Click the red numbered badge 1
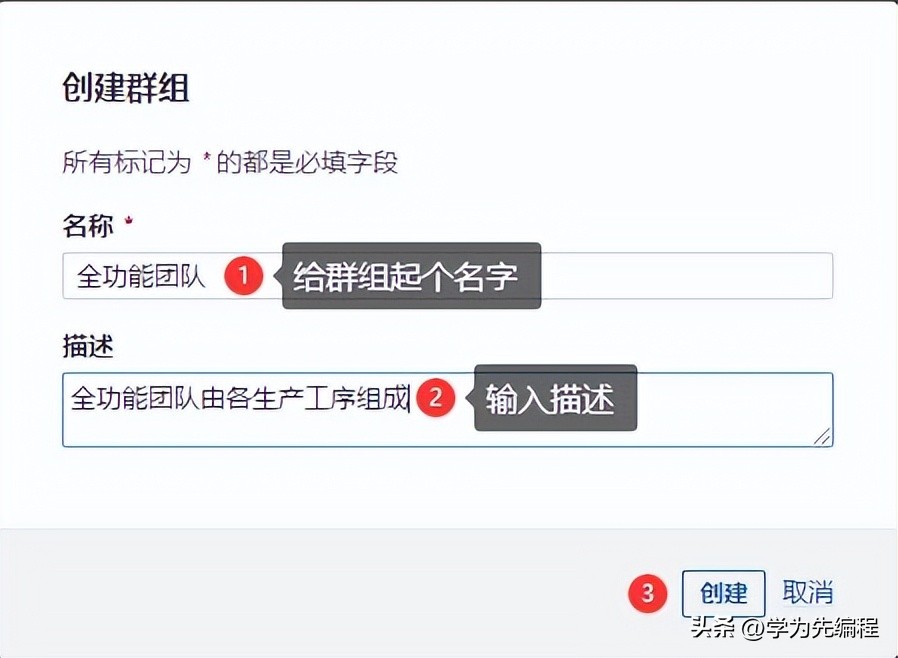 click(242, 277)
